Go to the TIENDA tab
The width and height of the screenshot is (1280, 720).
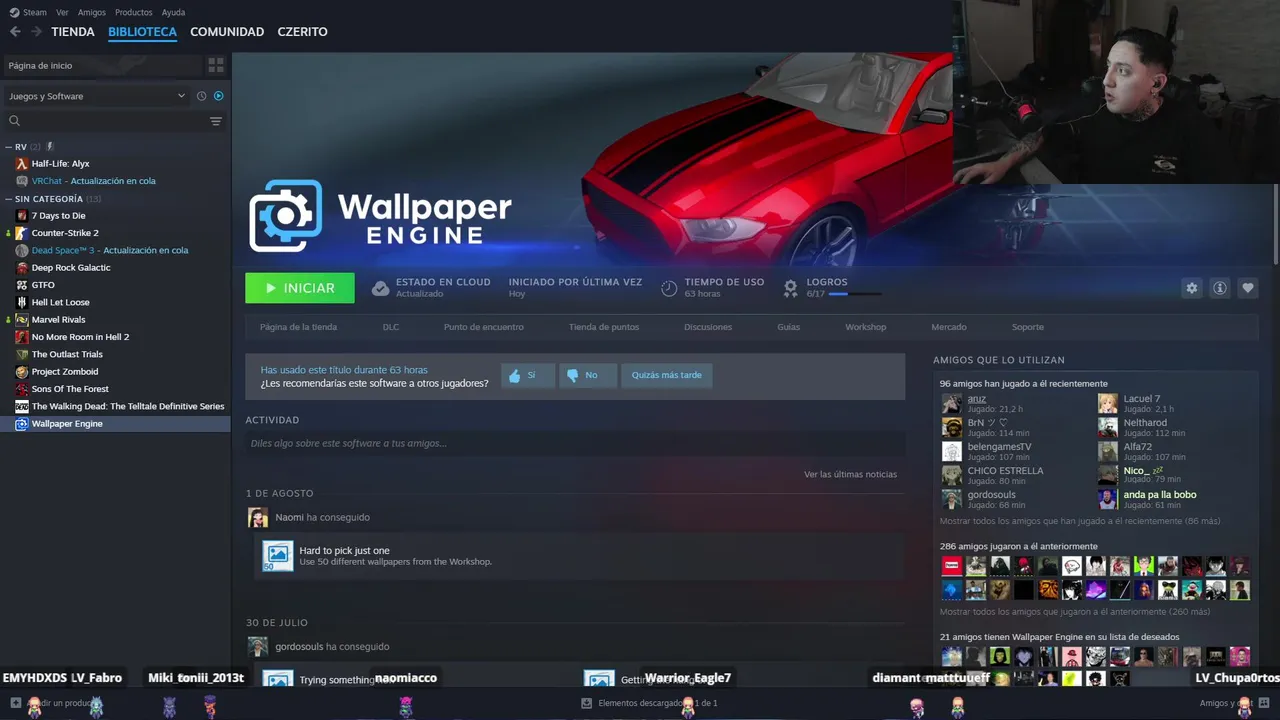click(73, 32)
